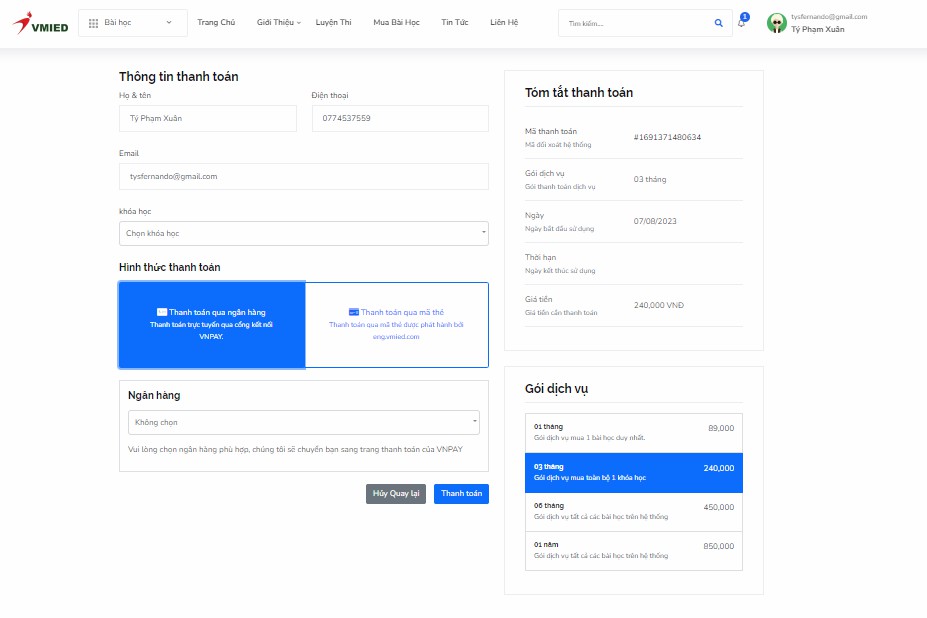Click the date 07/08/2023
This screenshot has width=927, height=618.
(655, 221)
